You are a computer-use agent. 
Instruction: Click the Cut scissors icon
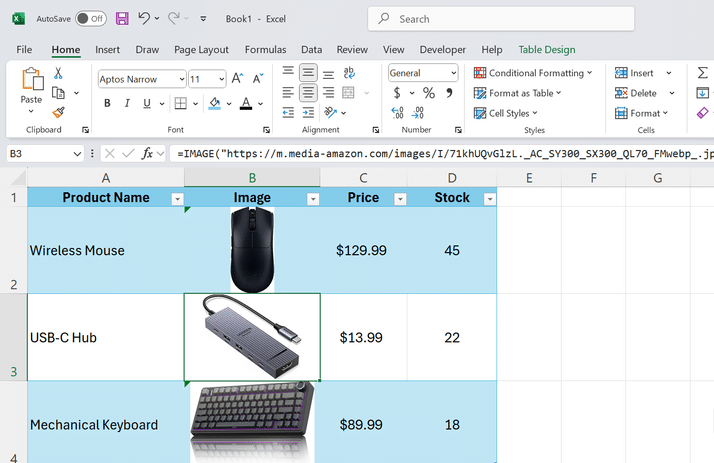(x=58, y=73)
